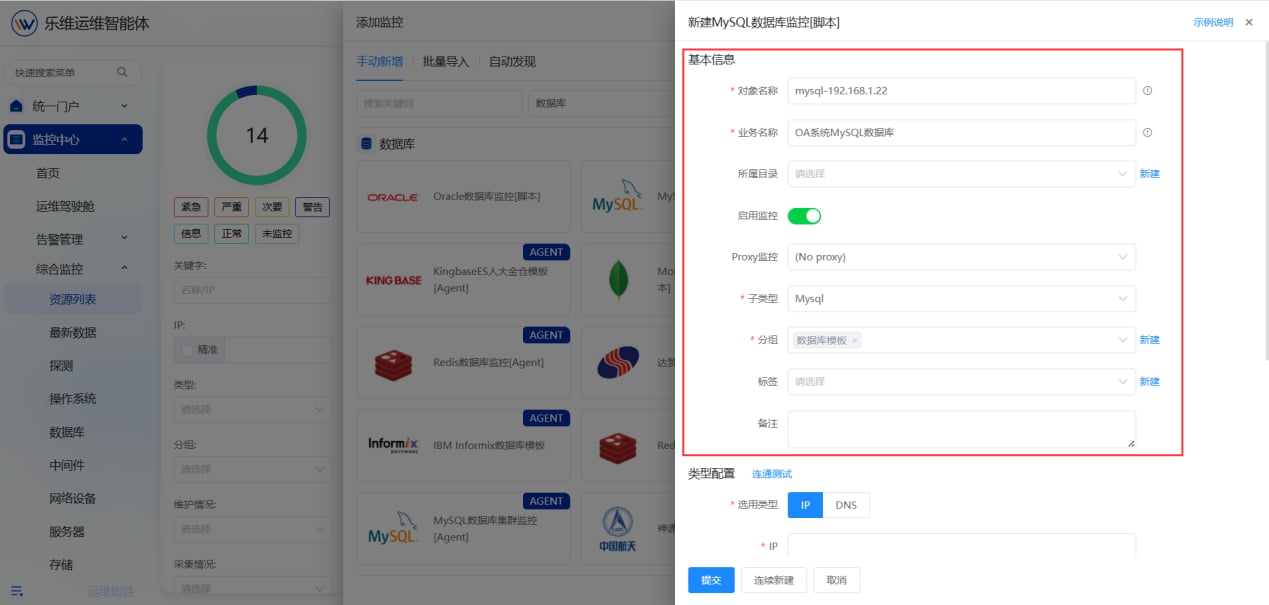Image resolution: width=1269 pixels, height=605 pixels.
Task: Click the 提交 button
Action: 711,580
